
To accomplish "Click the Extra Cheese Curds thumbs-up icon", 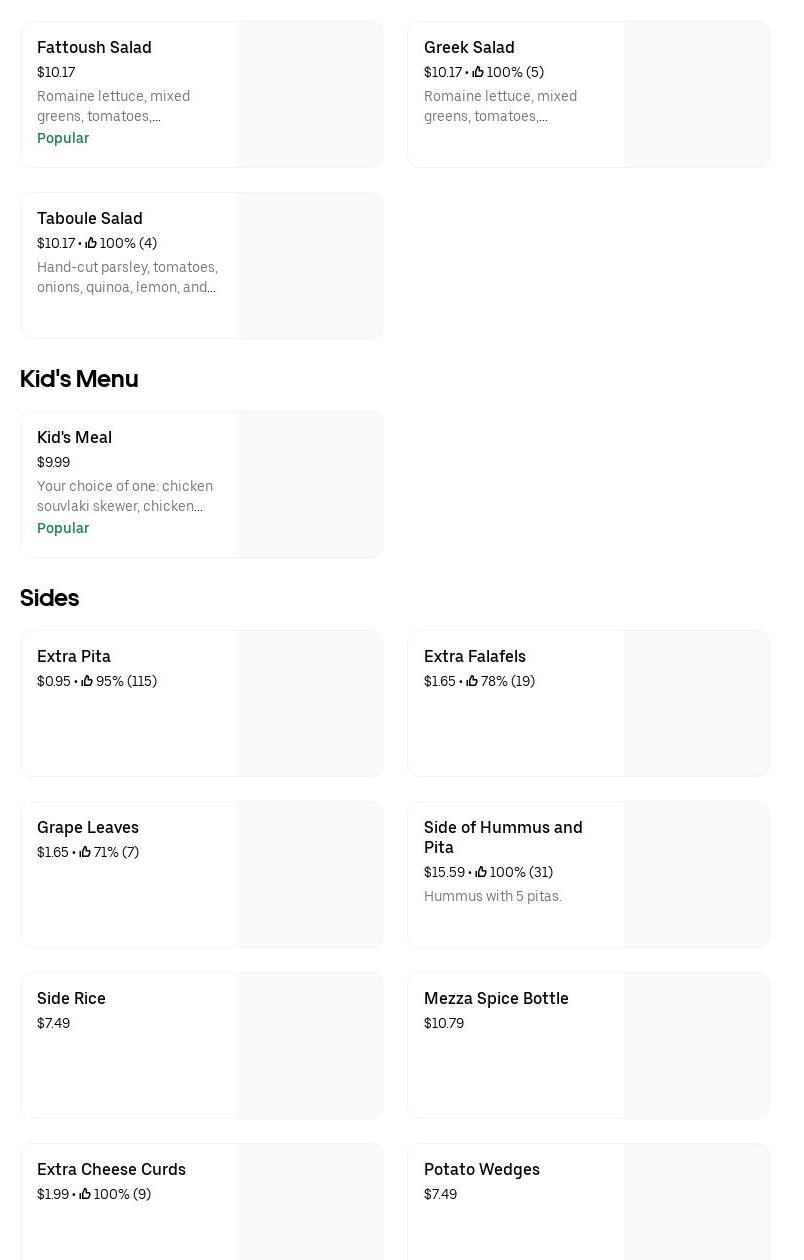I will coord(85,1194).
